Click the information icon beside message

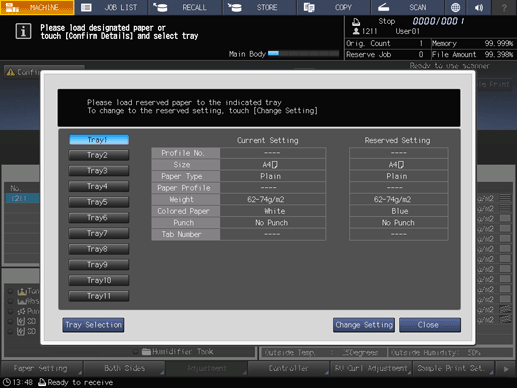23,31
